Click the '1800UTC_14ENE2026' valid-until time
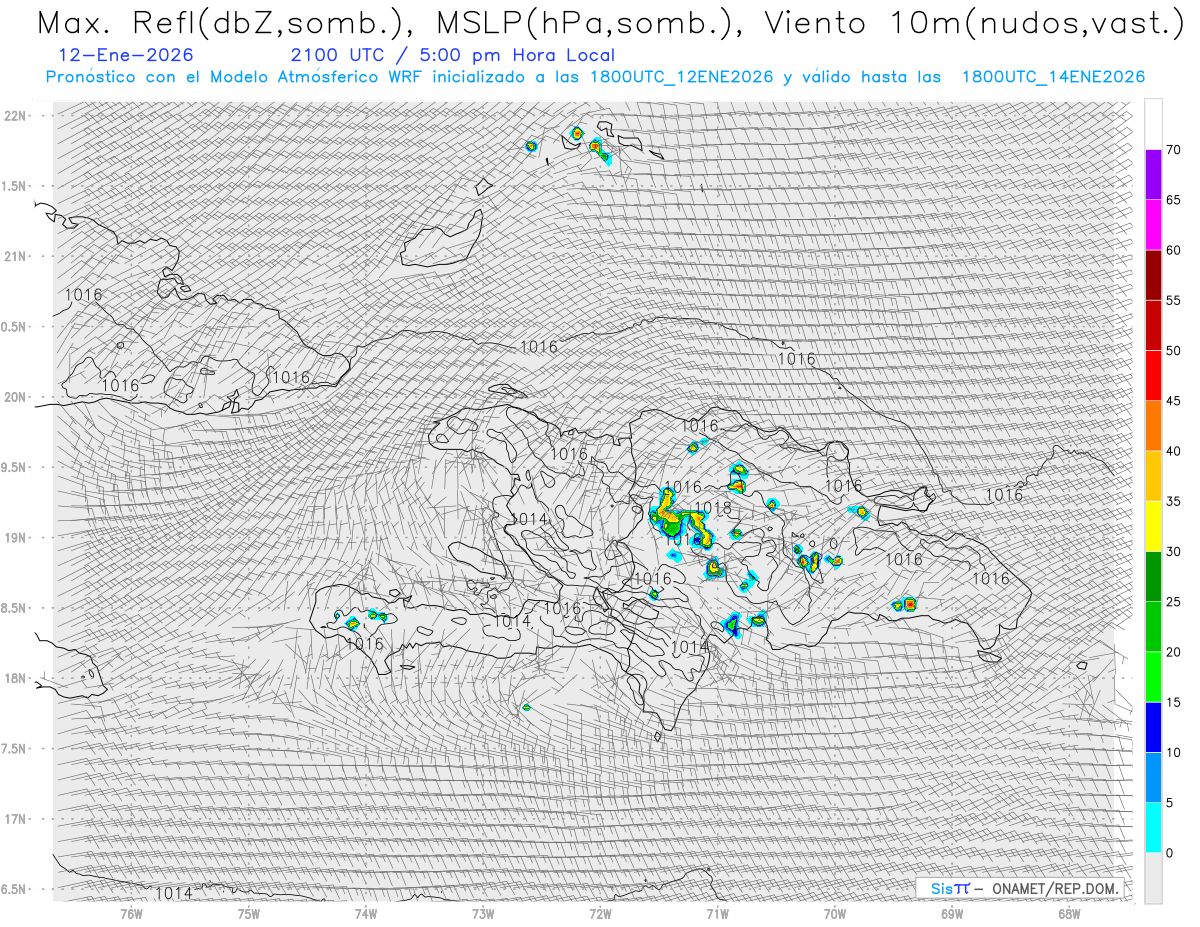The image size is (1200, 927). click(1053, 77)
